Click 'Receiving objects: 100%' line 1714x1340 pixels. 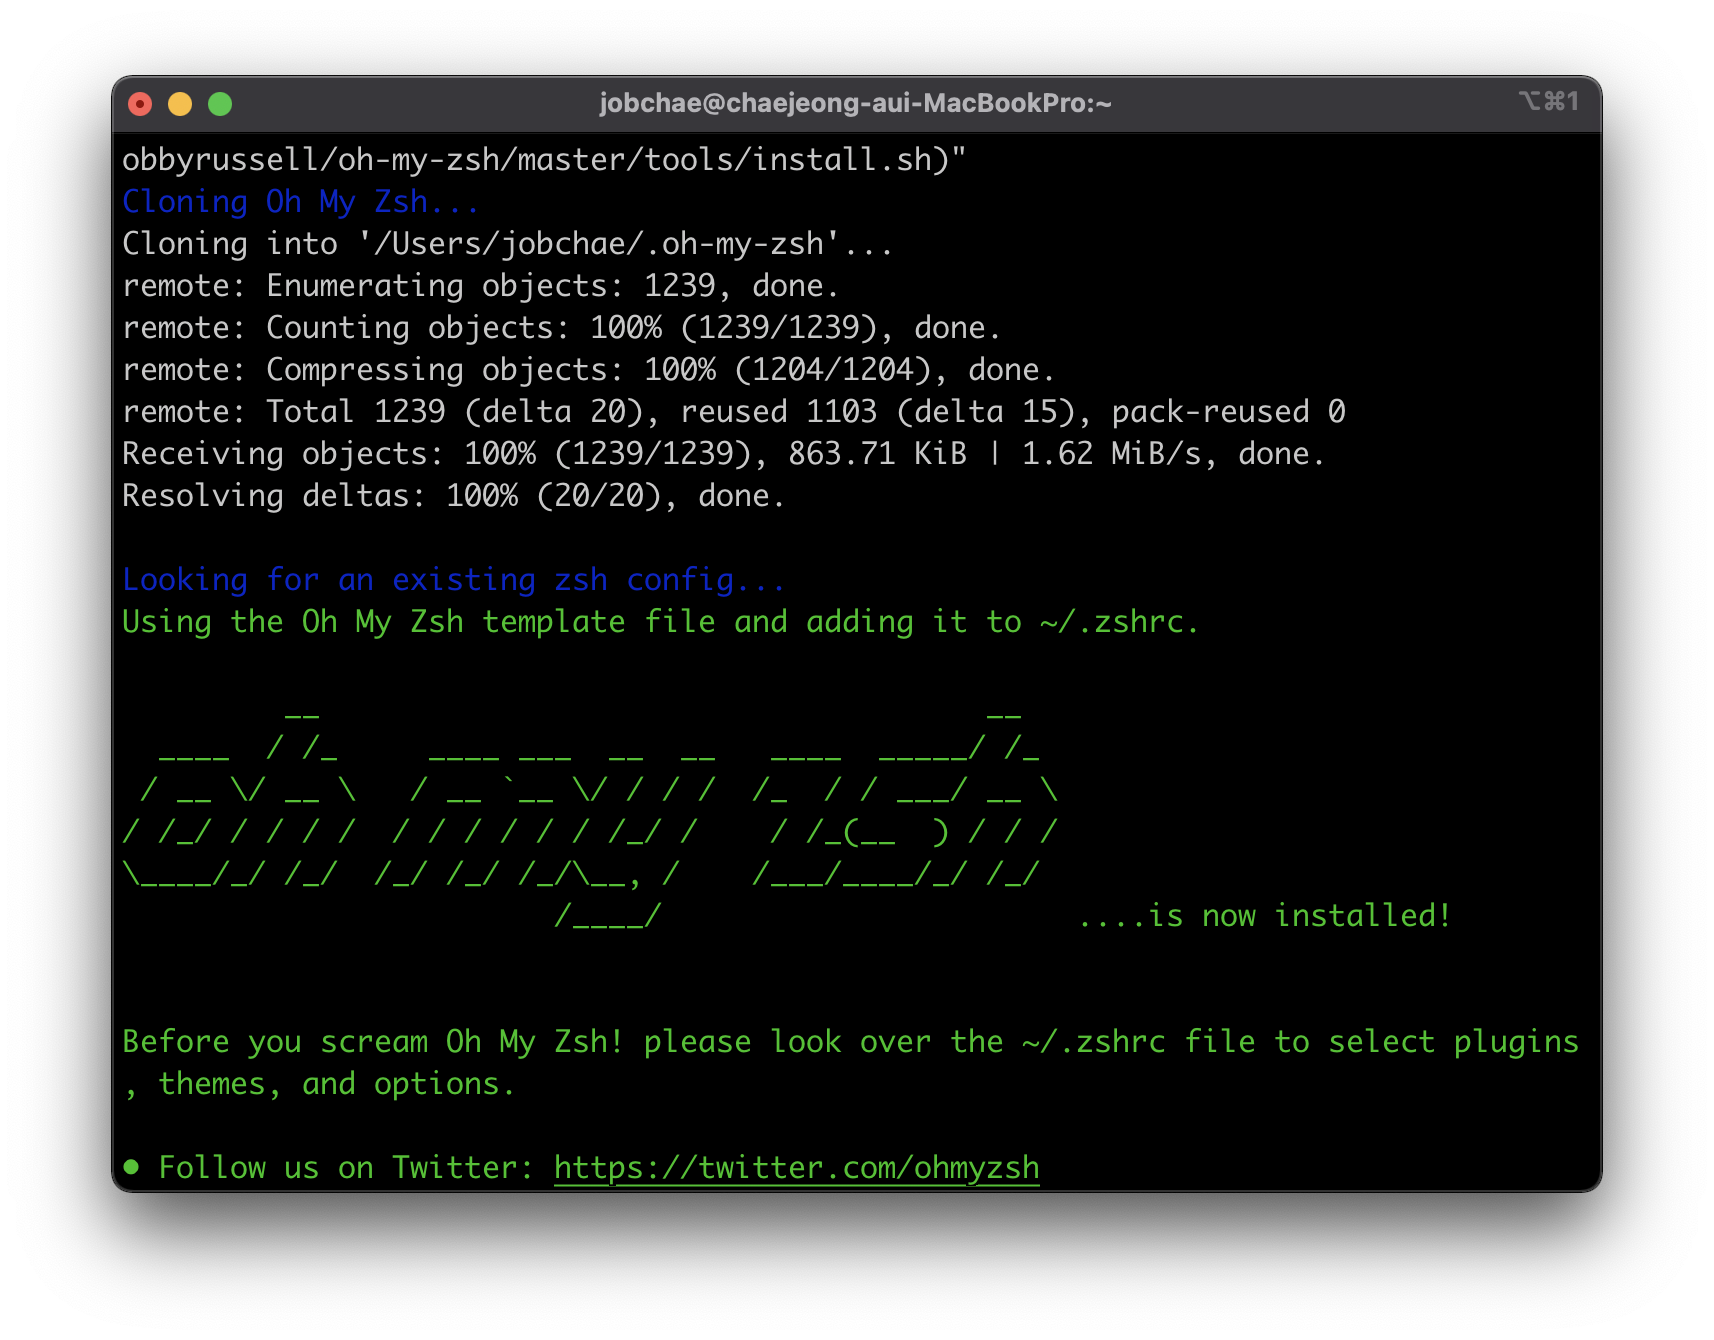pyautogui.click(x=723, y=453)
